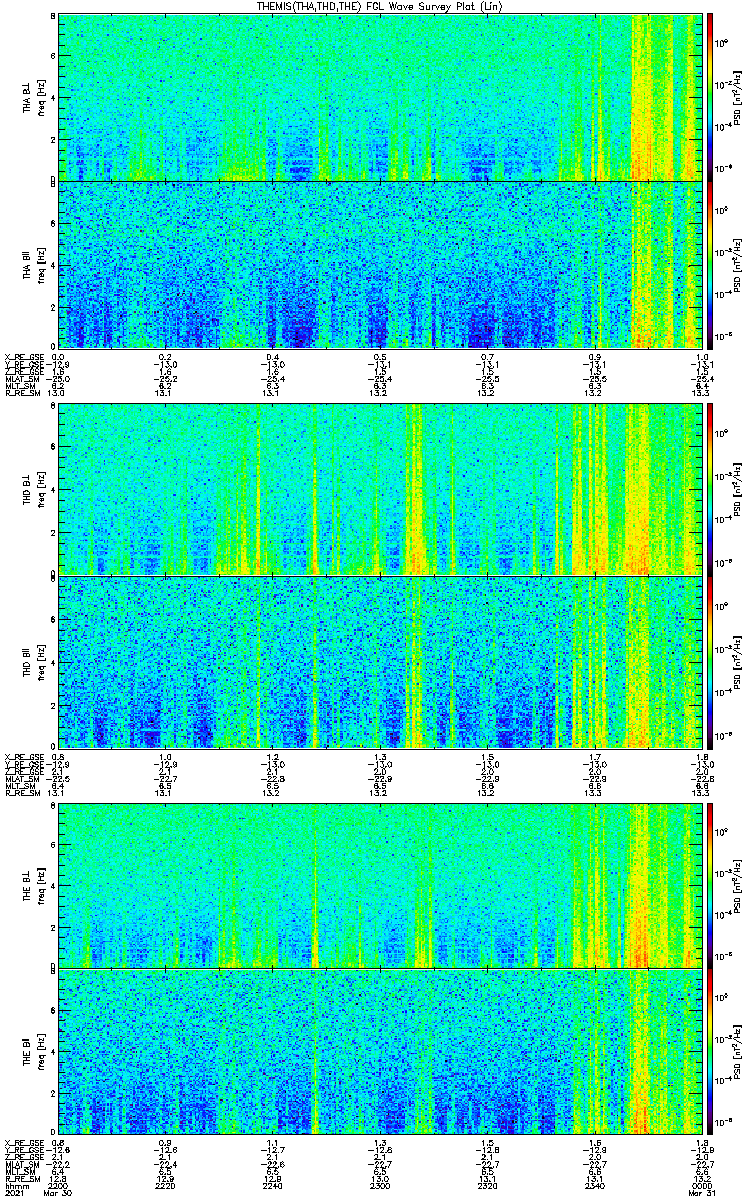750x1200 pixels.
Task: Click the MLAT_SM row label under THE panels
Action: 22,1165
